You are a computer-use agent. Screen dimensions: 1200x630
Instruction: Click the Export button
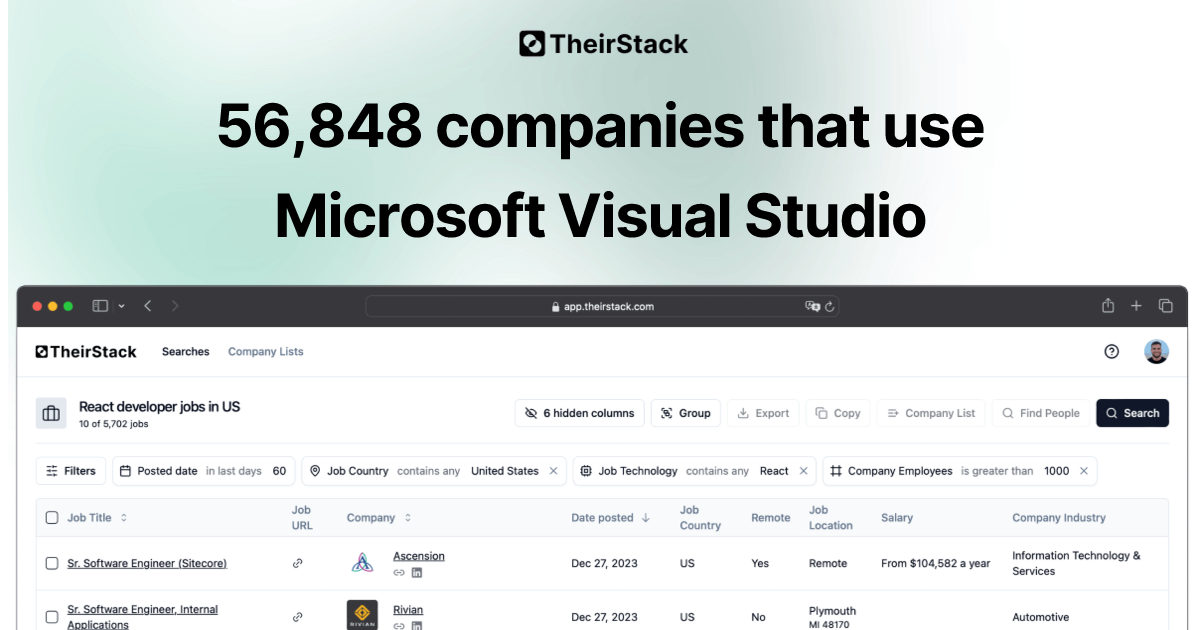[x=764, y=413]
